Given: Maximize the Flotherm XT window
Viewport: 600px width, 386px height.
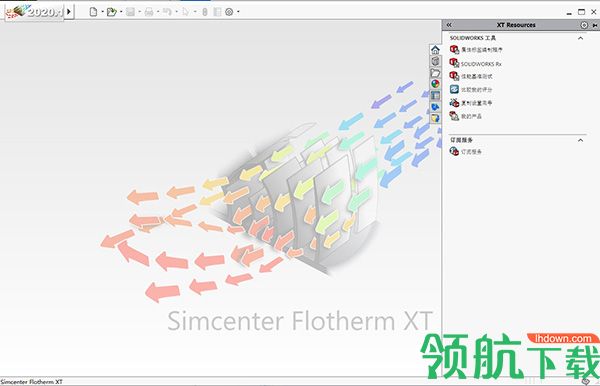Looking at the screenshot, I should 581,12.
